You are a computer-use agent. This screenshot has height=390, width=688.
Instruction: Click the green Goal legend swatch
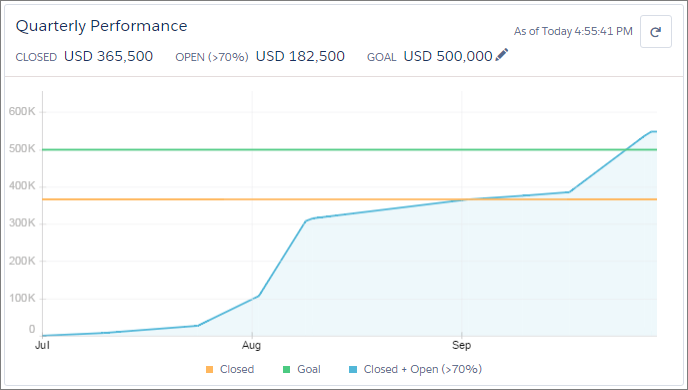point(287,370)
